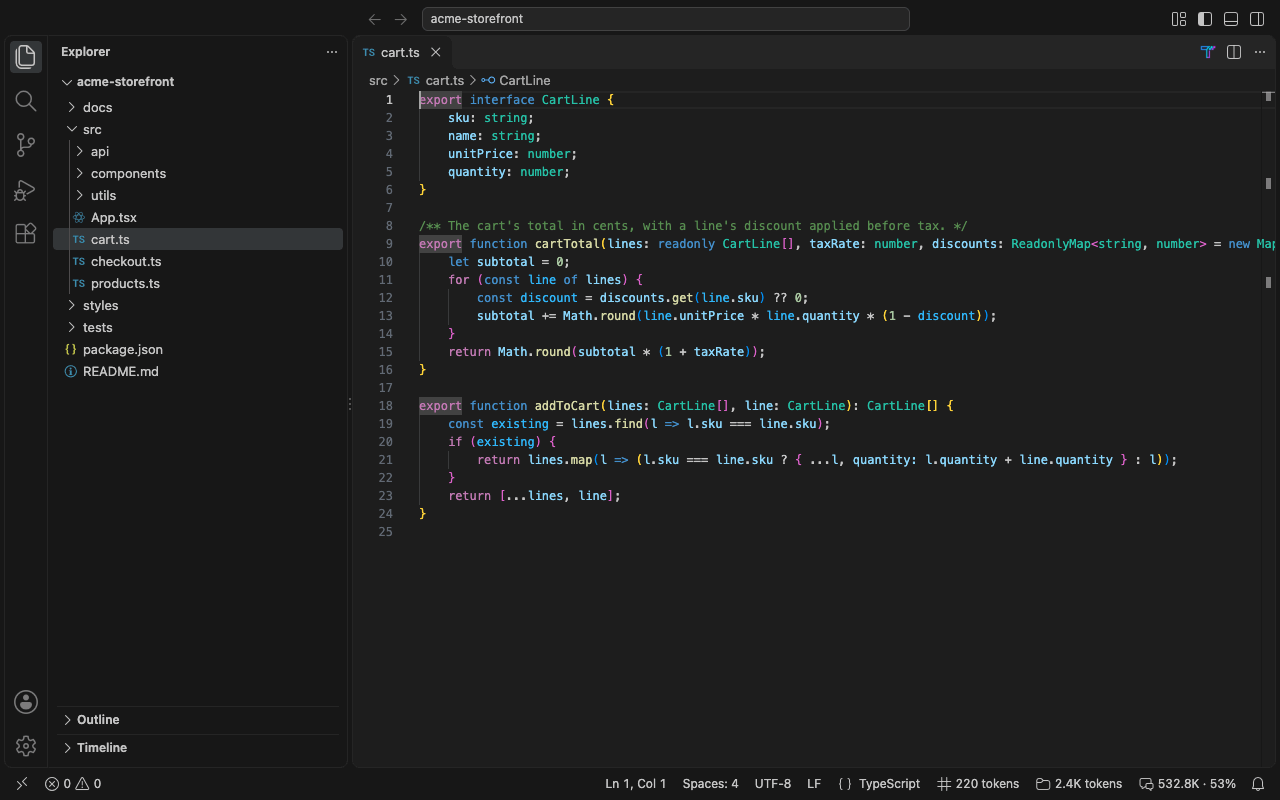Open the Source Control view
This screenshot has width=1280, height=800.
(26, 145)
